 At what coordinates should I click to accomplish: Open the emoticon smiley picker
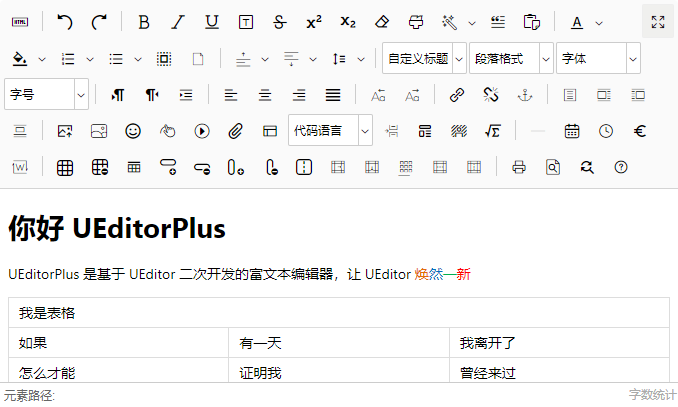[x=133, y=131]
